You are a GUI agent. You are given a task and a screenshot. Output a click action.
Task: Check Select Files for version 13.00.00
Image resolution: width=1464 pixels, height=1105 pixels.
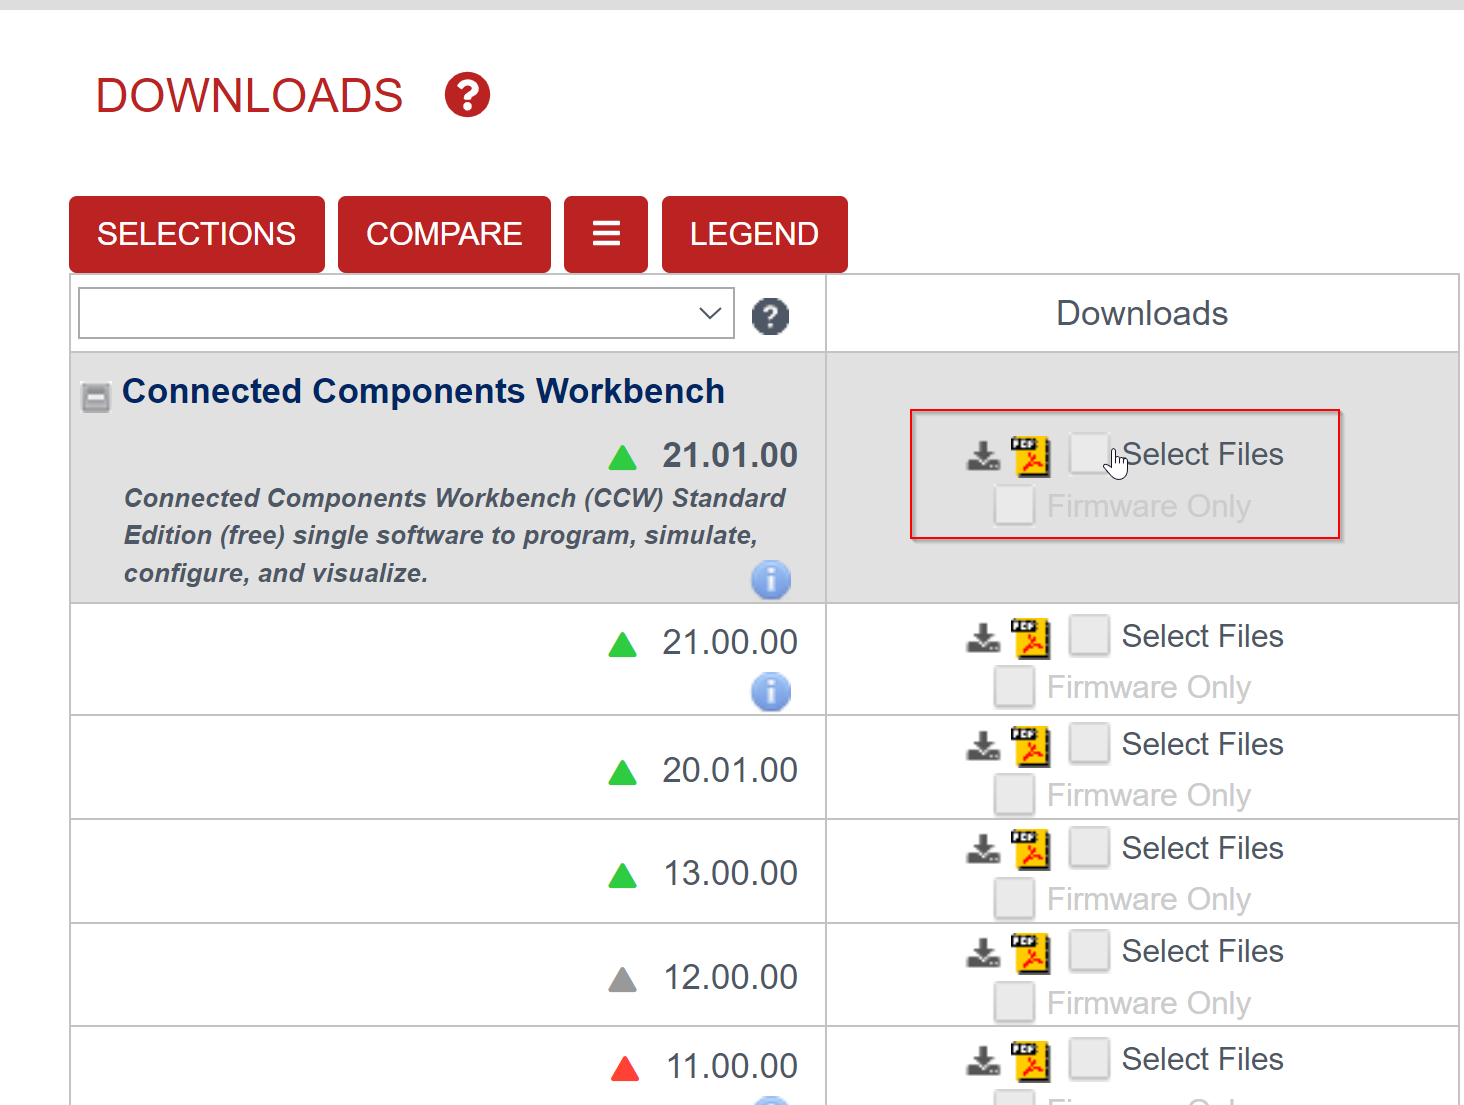click(x=1089, y=847)
